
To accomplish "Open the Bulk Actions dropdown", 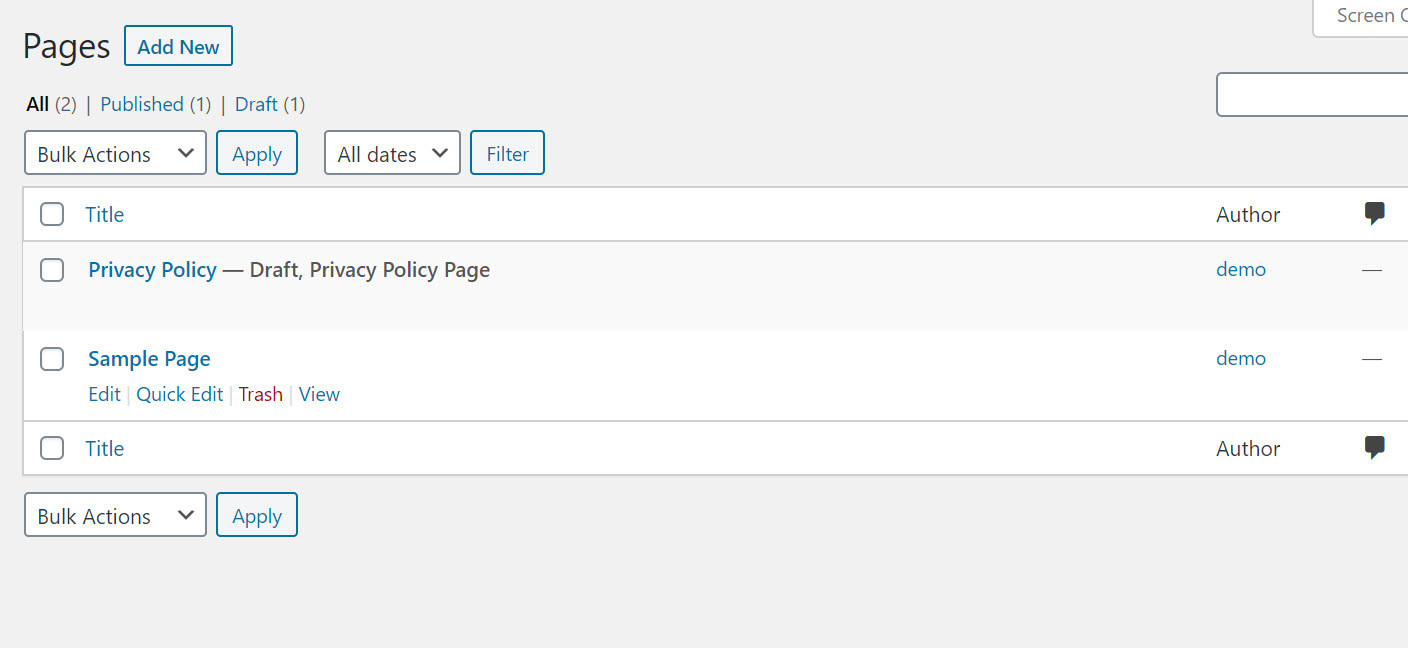I will [115, 152].
